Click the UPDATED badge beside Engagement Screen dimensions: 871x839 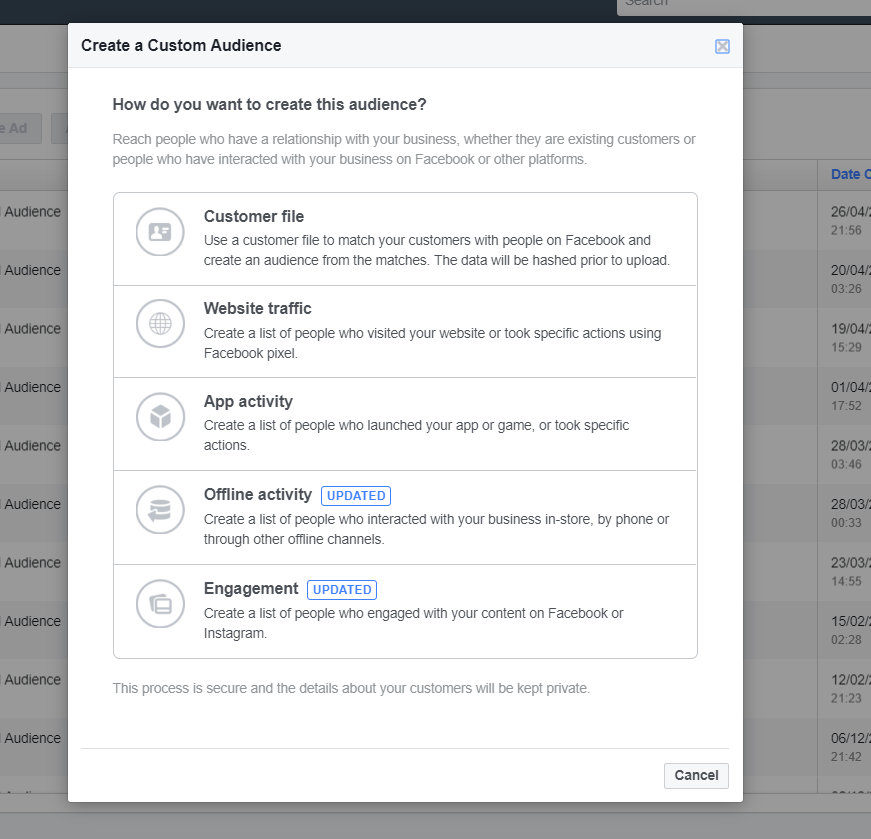(x=342, y=589)
